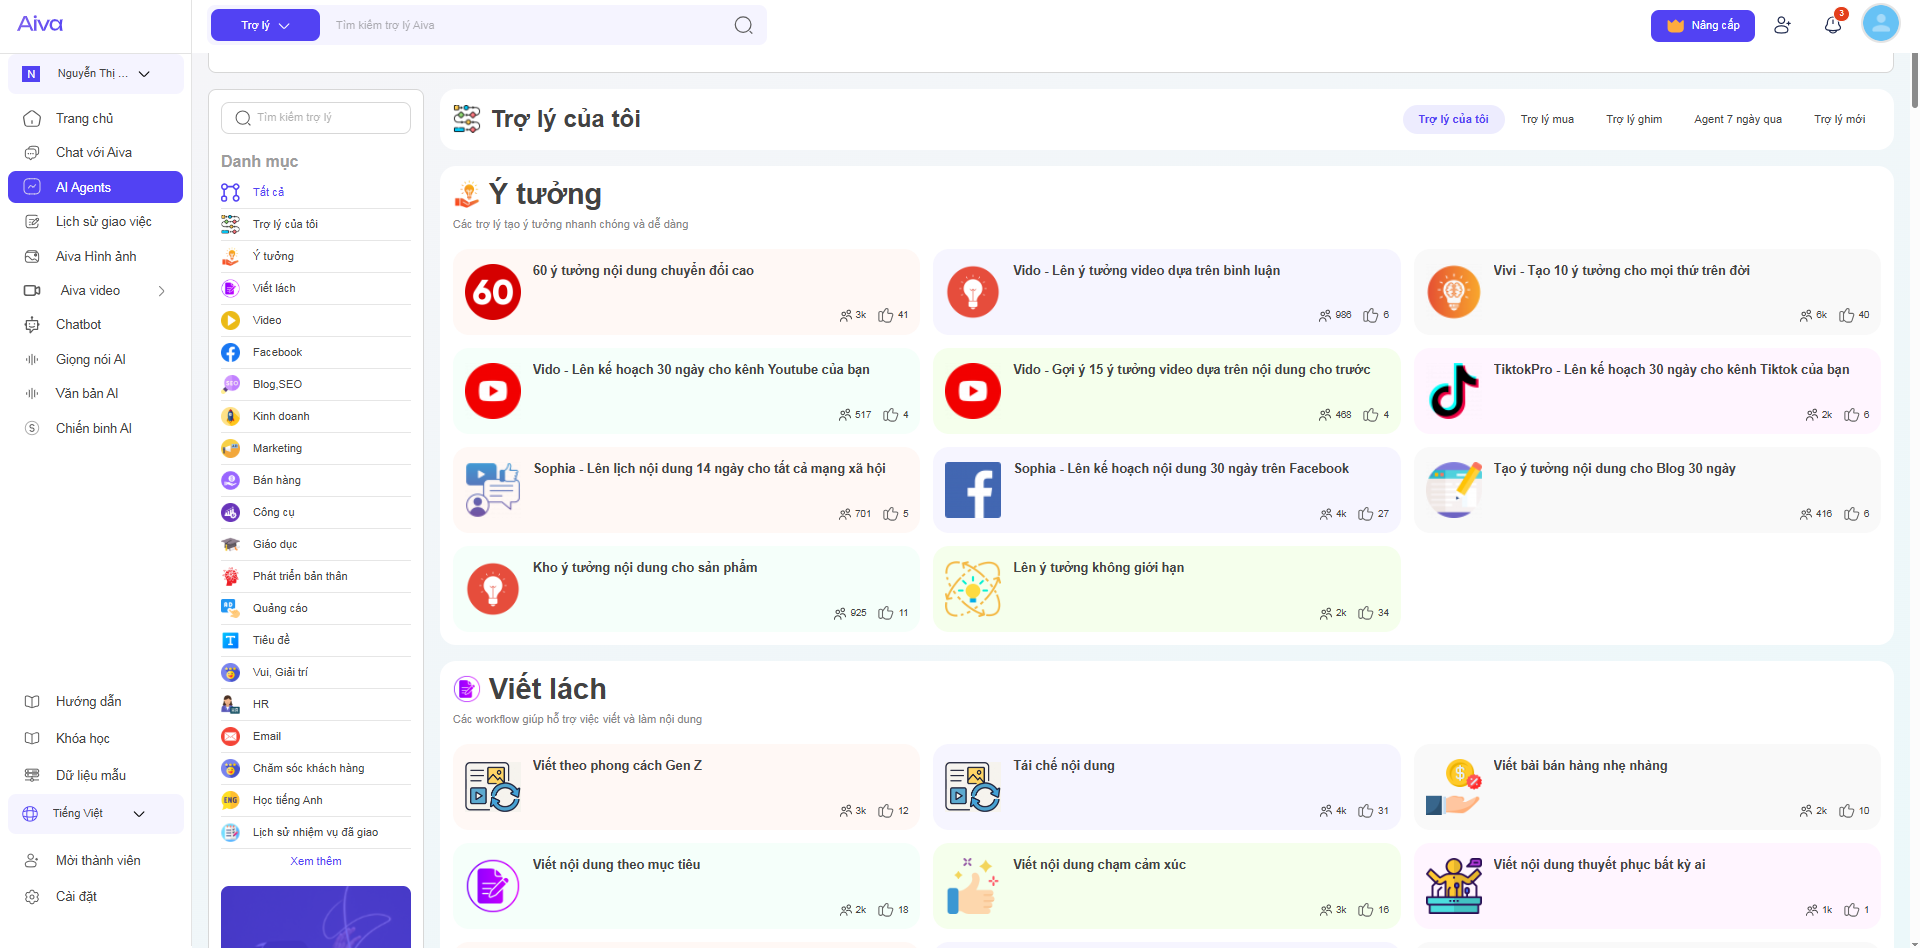The image size is (1920, 948).
Task: Click the Trang chủ home icon
Action: (32, 118)
